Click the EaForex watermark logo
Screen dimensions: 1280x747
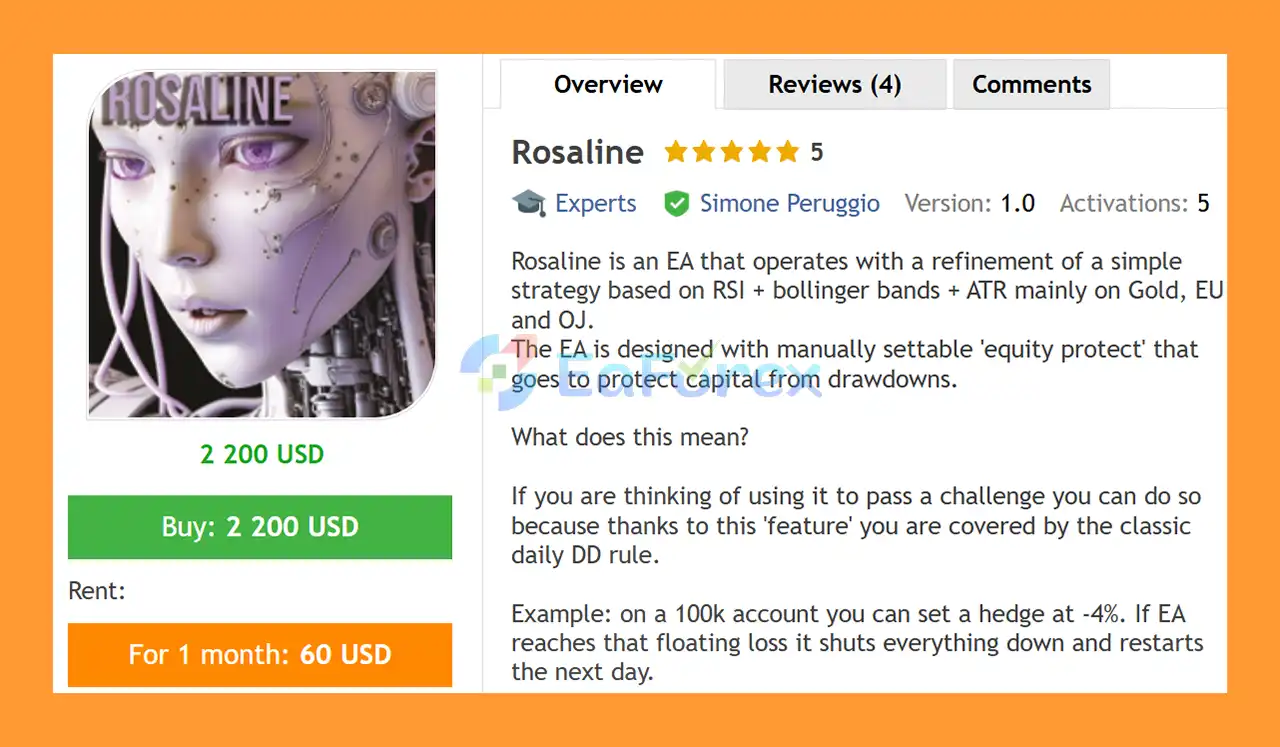(640, 370)
